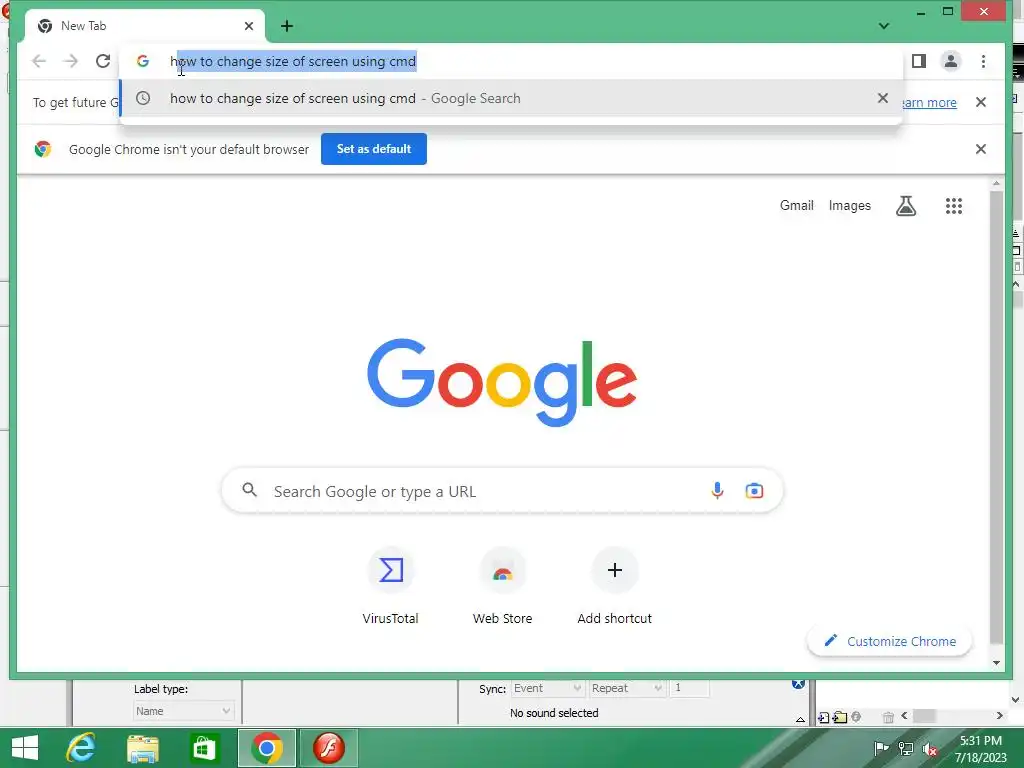
Task: Click the Google search box
Action: click(502, 491)
